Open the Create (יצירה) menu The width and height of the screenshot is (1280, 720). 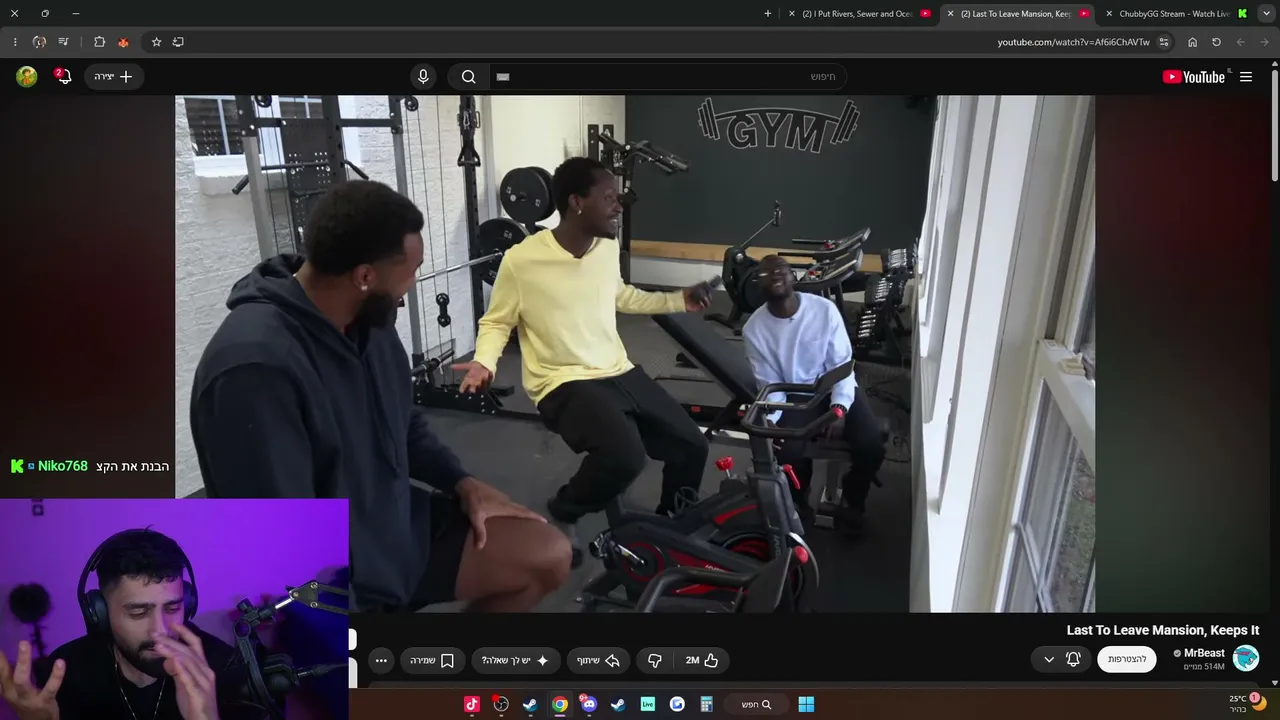tap(113, 76)
